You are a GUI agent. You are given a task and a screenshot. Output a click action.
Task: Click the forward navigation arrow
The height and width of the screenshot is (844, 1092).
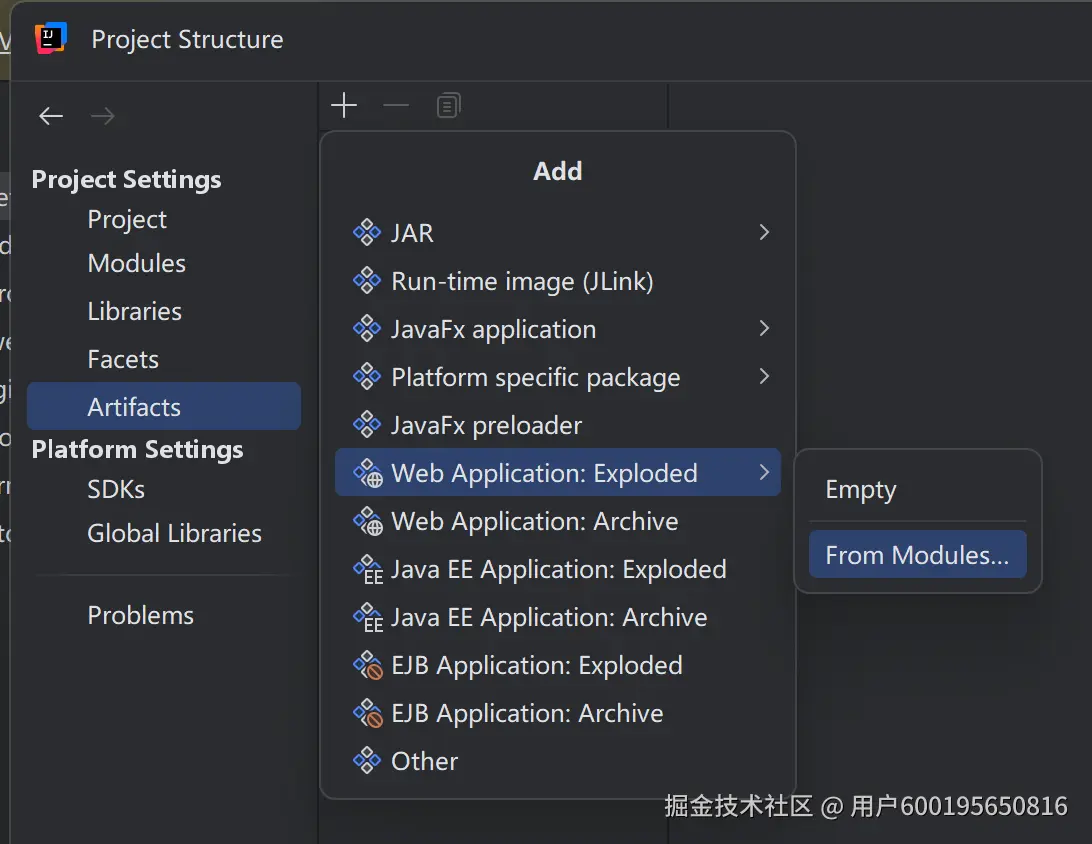point(103,117)
